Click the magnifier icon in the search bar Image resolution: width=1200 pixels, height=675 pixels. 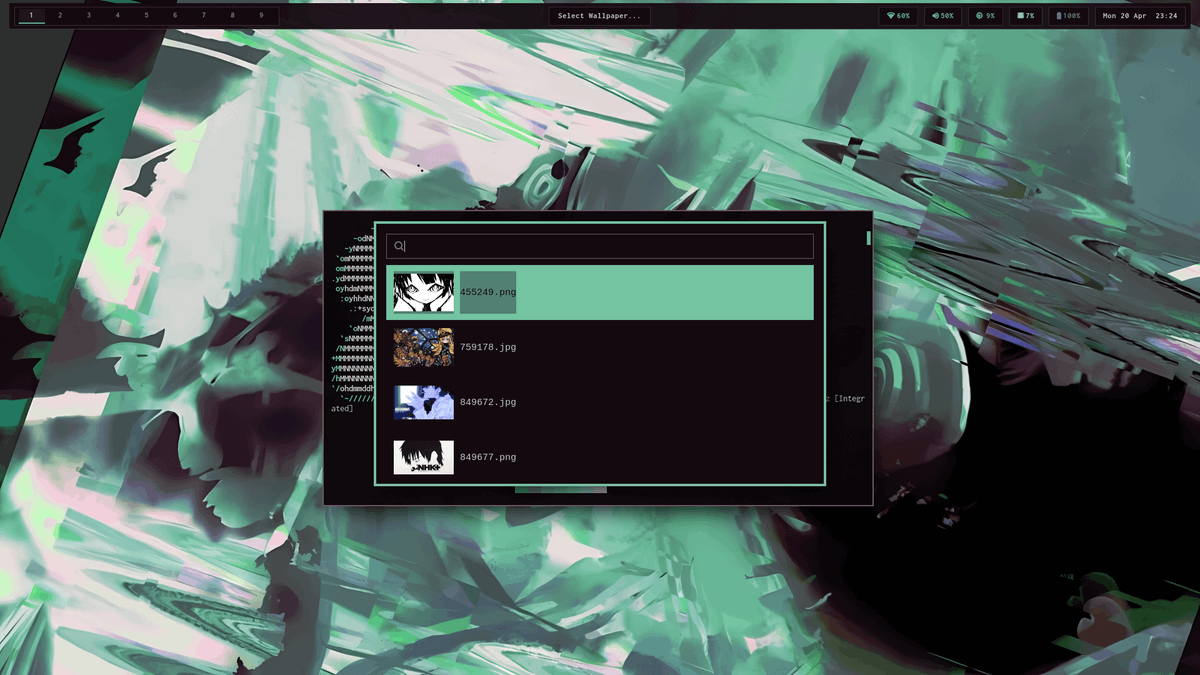(398, 245)
